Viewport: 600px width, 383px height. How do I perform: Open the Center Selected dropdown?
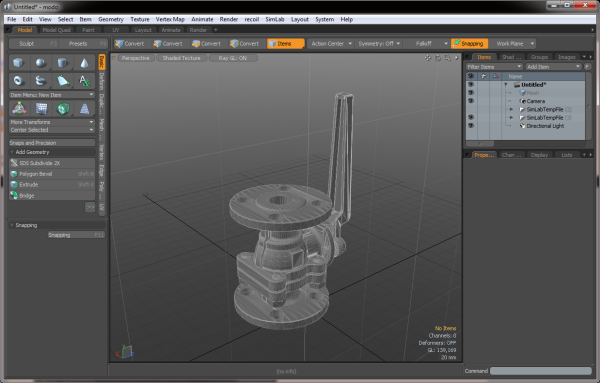pyautogui.click(x=52, y=130)
